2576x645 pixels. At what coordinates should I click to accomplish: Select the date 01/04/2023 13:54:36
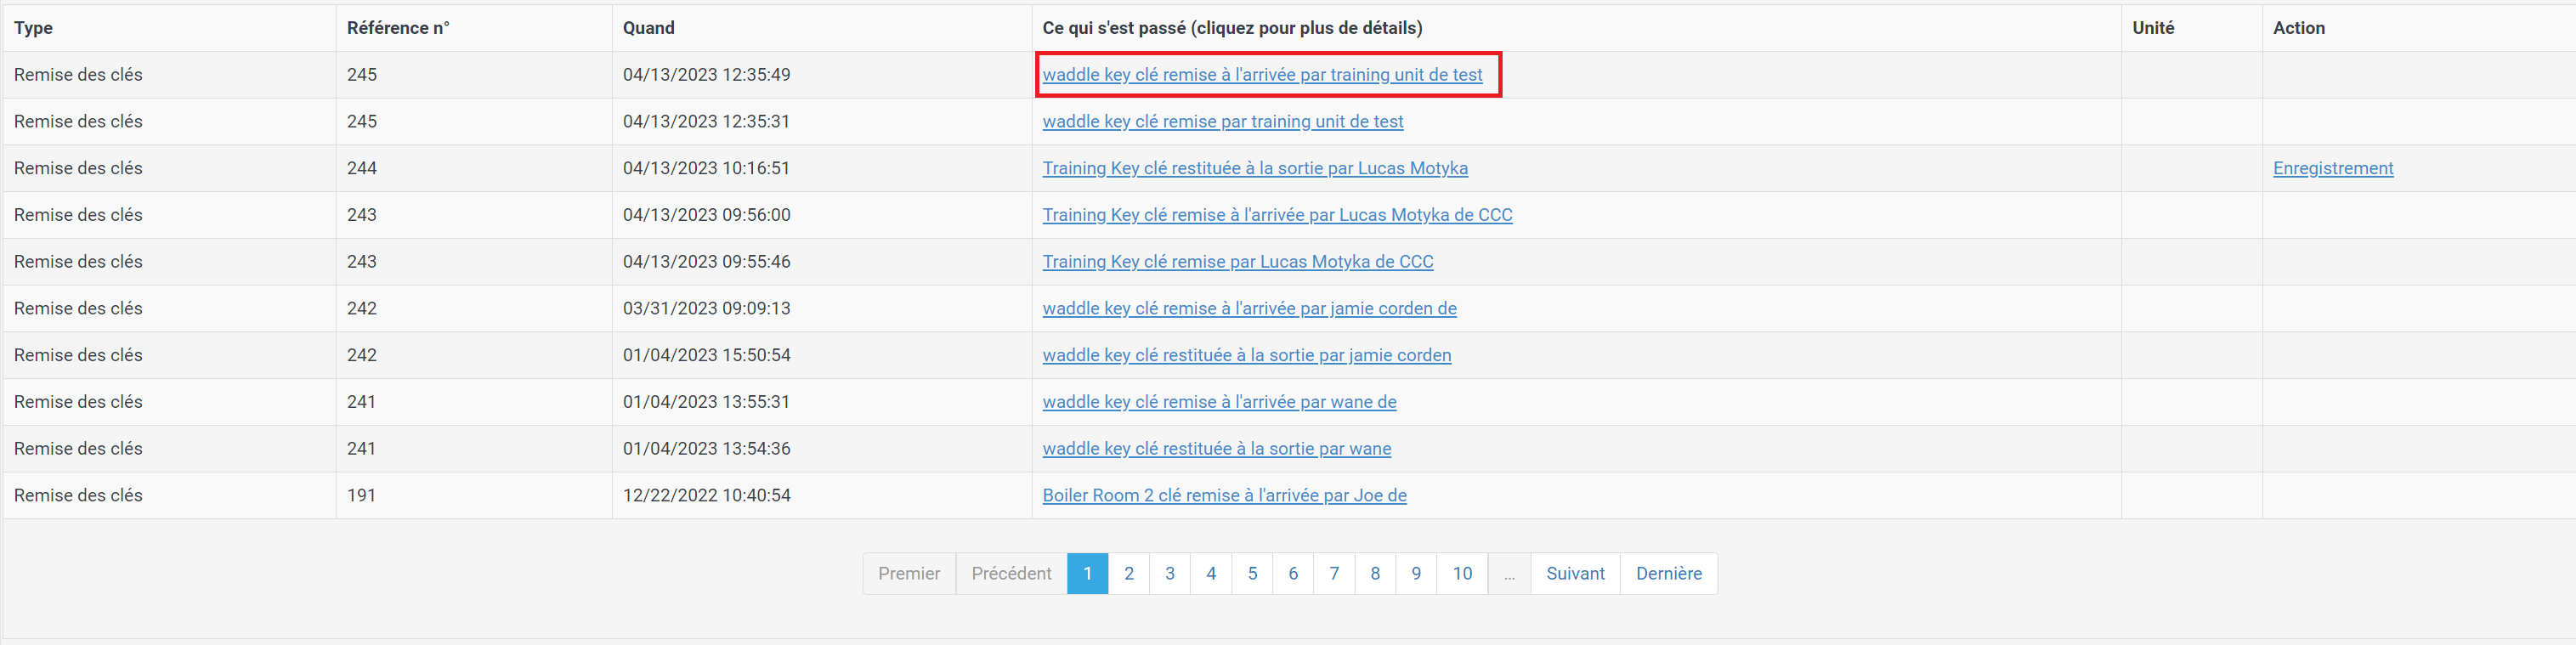click(706, 449)
